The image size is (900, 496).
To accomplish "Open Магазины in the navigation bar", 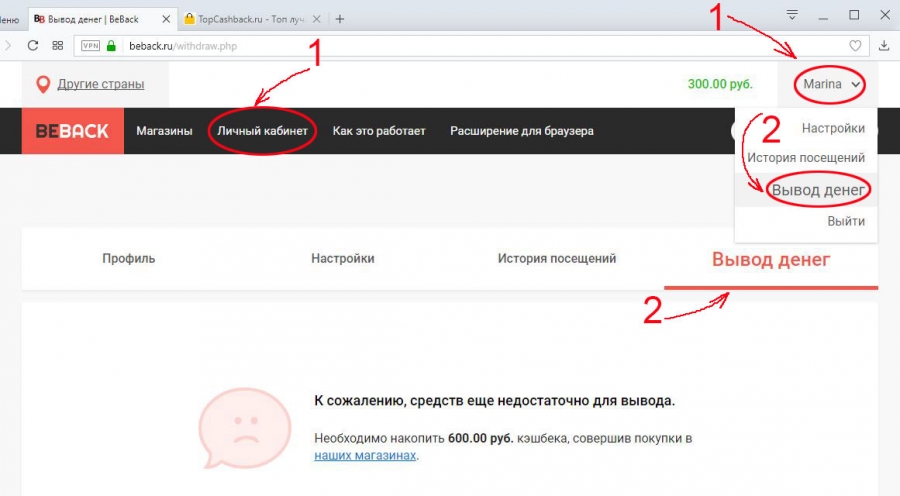I will click(x=164, y=131).
